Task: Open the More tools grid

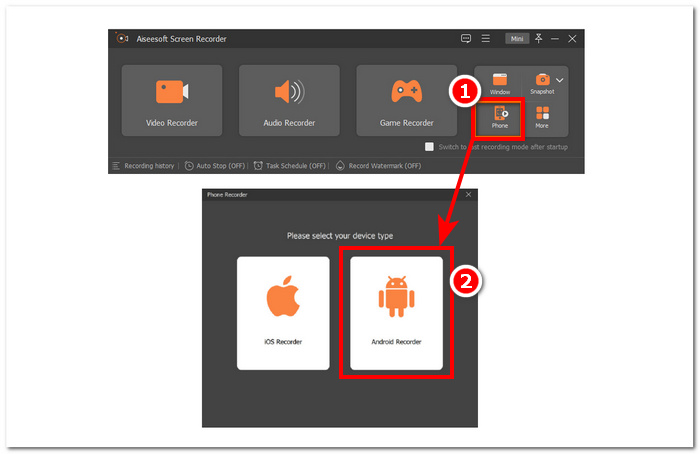Action: [x=542, y=117]
